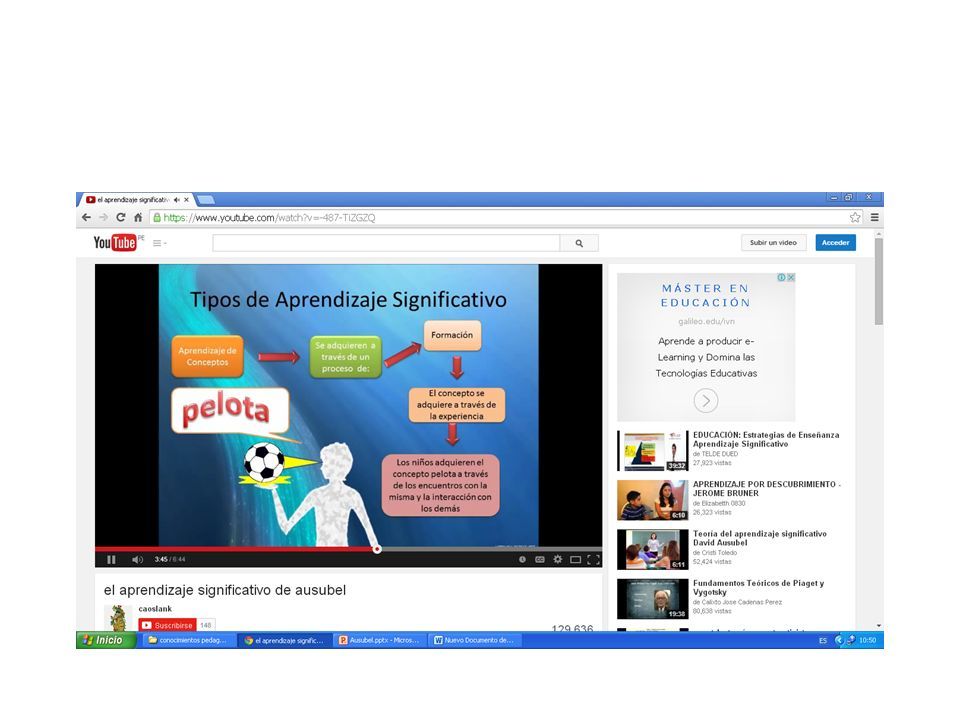Click in the YouTube search box
Image resolution: width=960 pixels, height=720 pixels.
(x=386, y=243)
